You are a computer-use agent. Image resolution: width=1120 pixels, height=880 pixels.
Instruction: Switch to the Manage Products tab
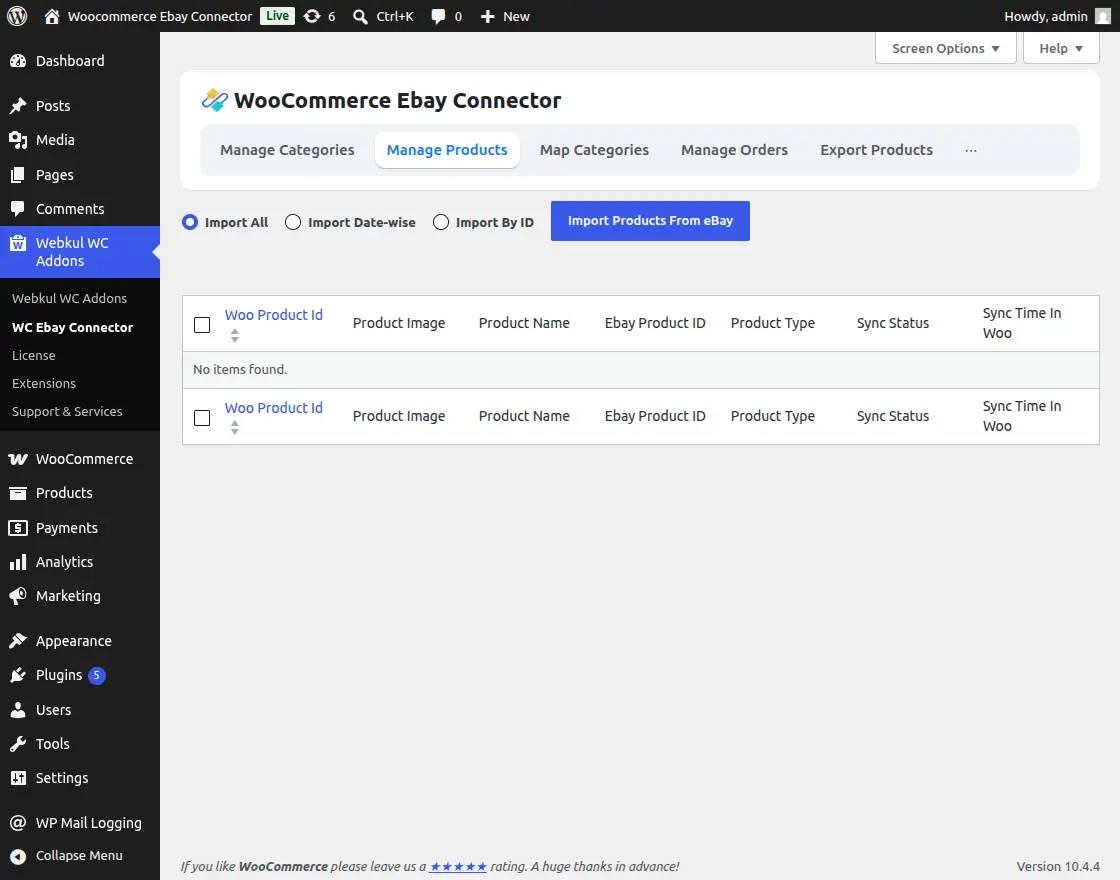click(447, 150)
